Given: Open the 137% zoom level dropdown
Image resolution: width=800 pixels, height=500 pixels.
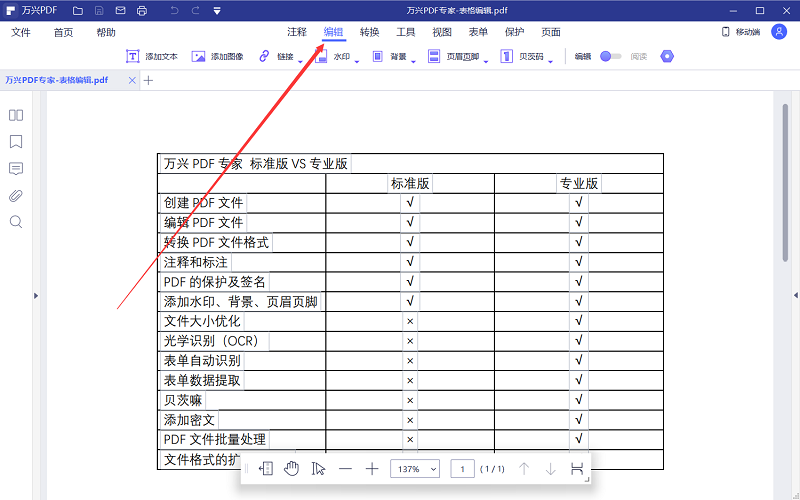Looking at the screenshot, I should (x=415, y=469).
